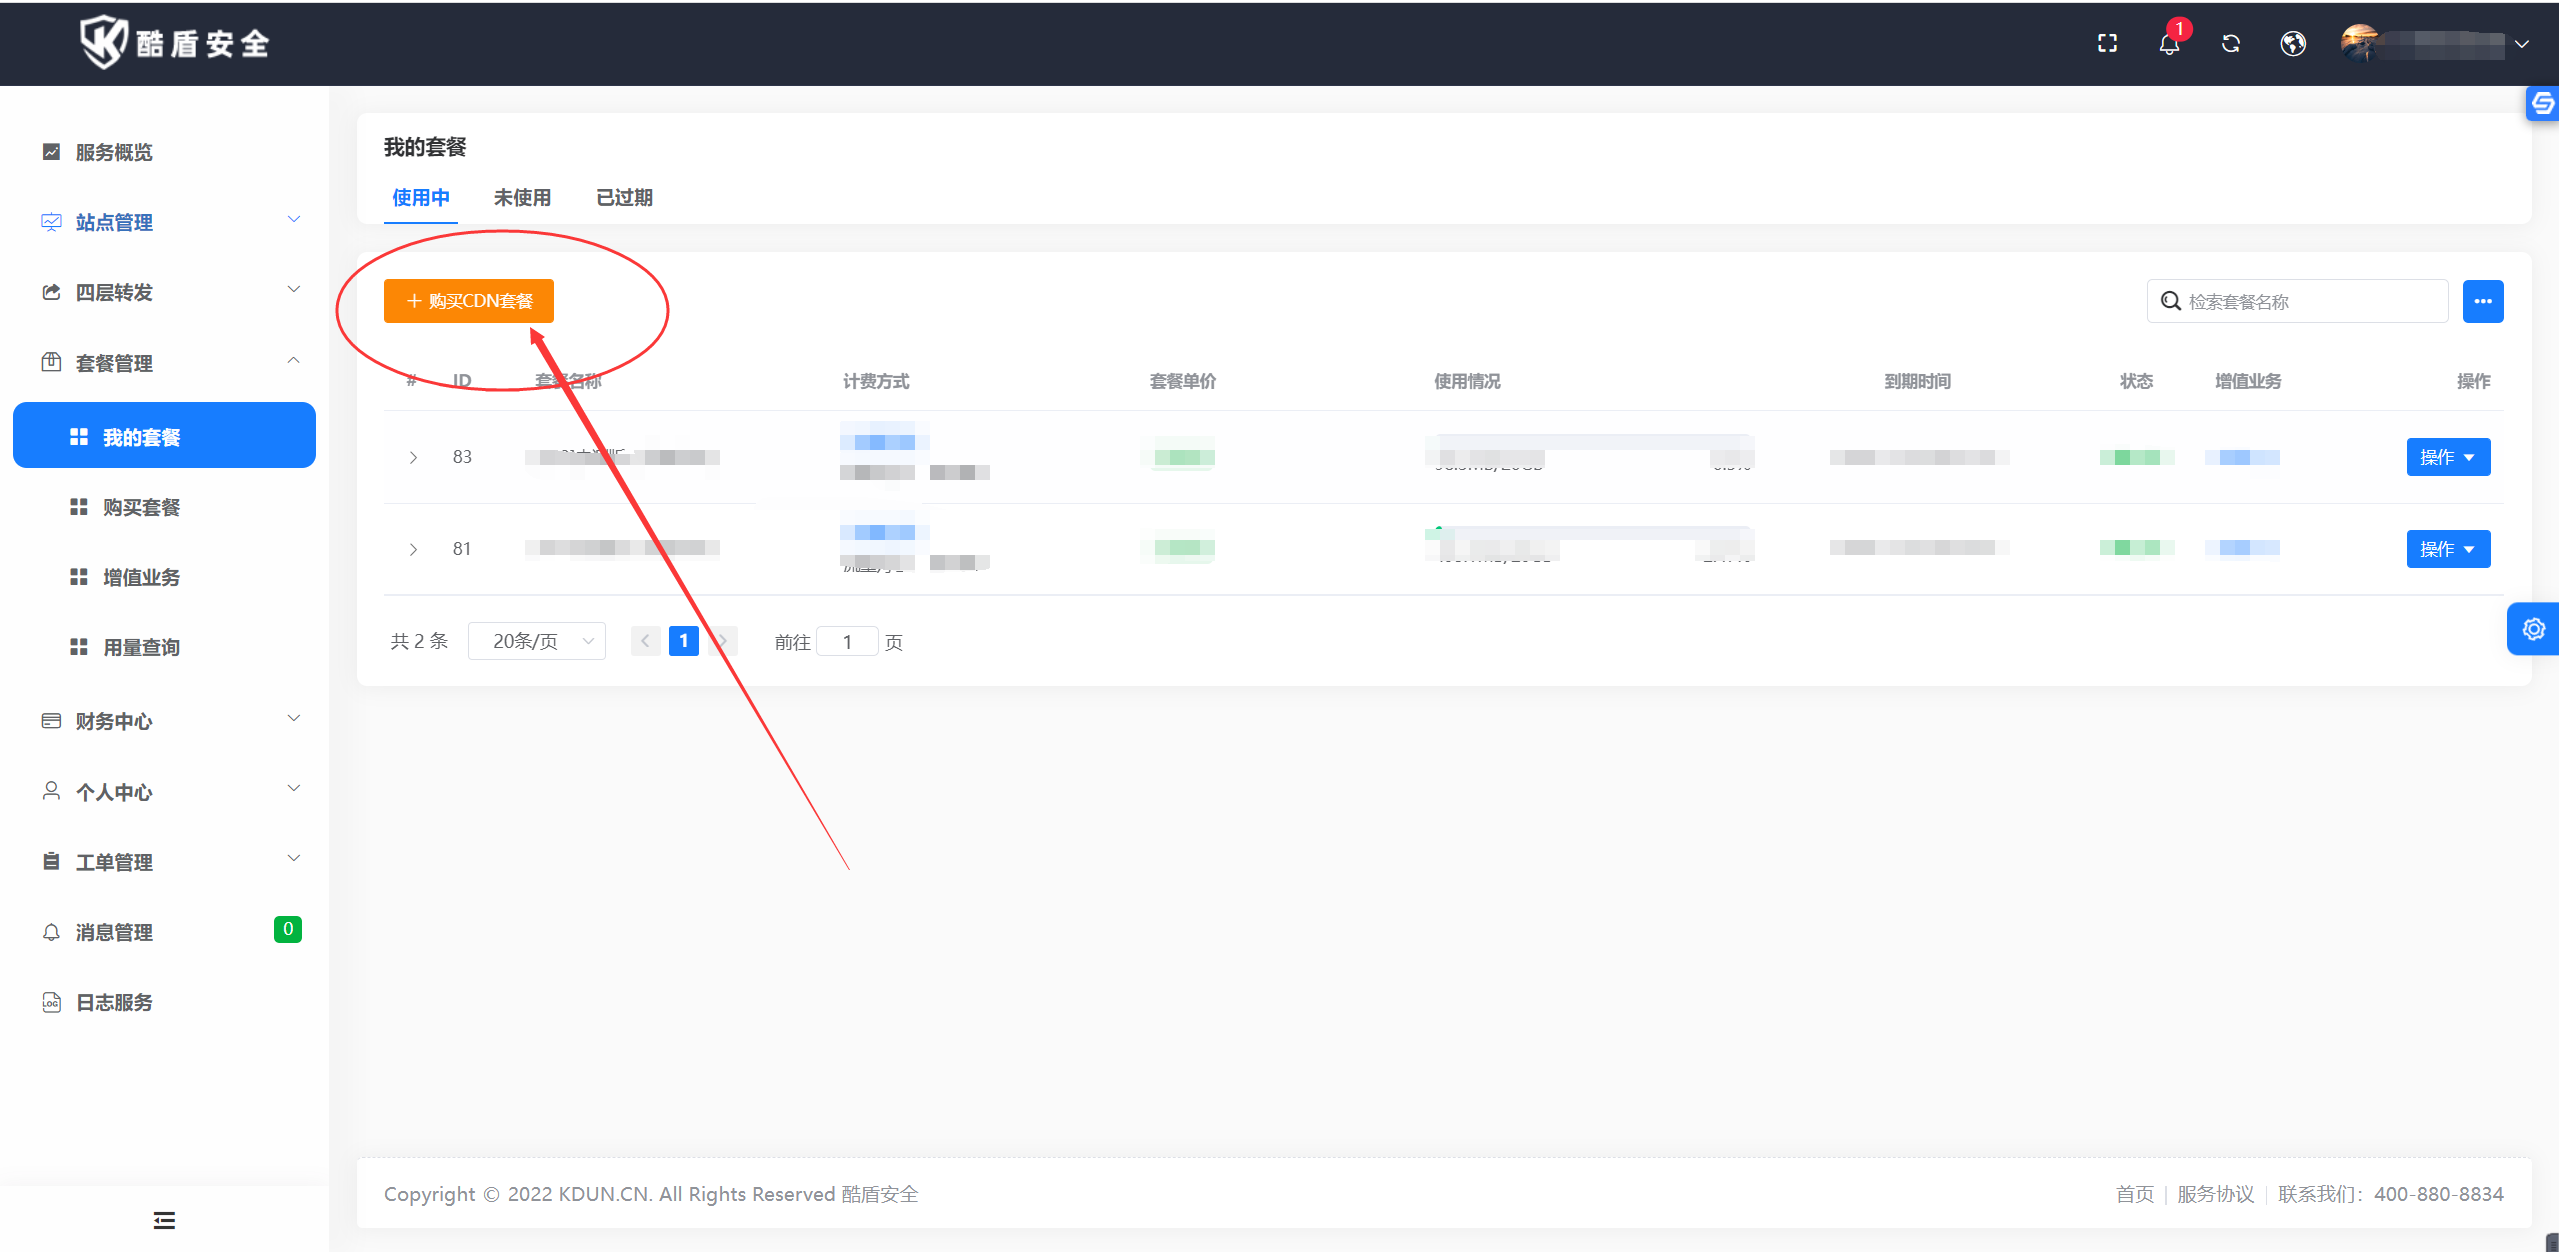Click the blue three-dots more button
This screenshot has height=1252, width=2559.
(x=2482, y=301)
